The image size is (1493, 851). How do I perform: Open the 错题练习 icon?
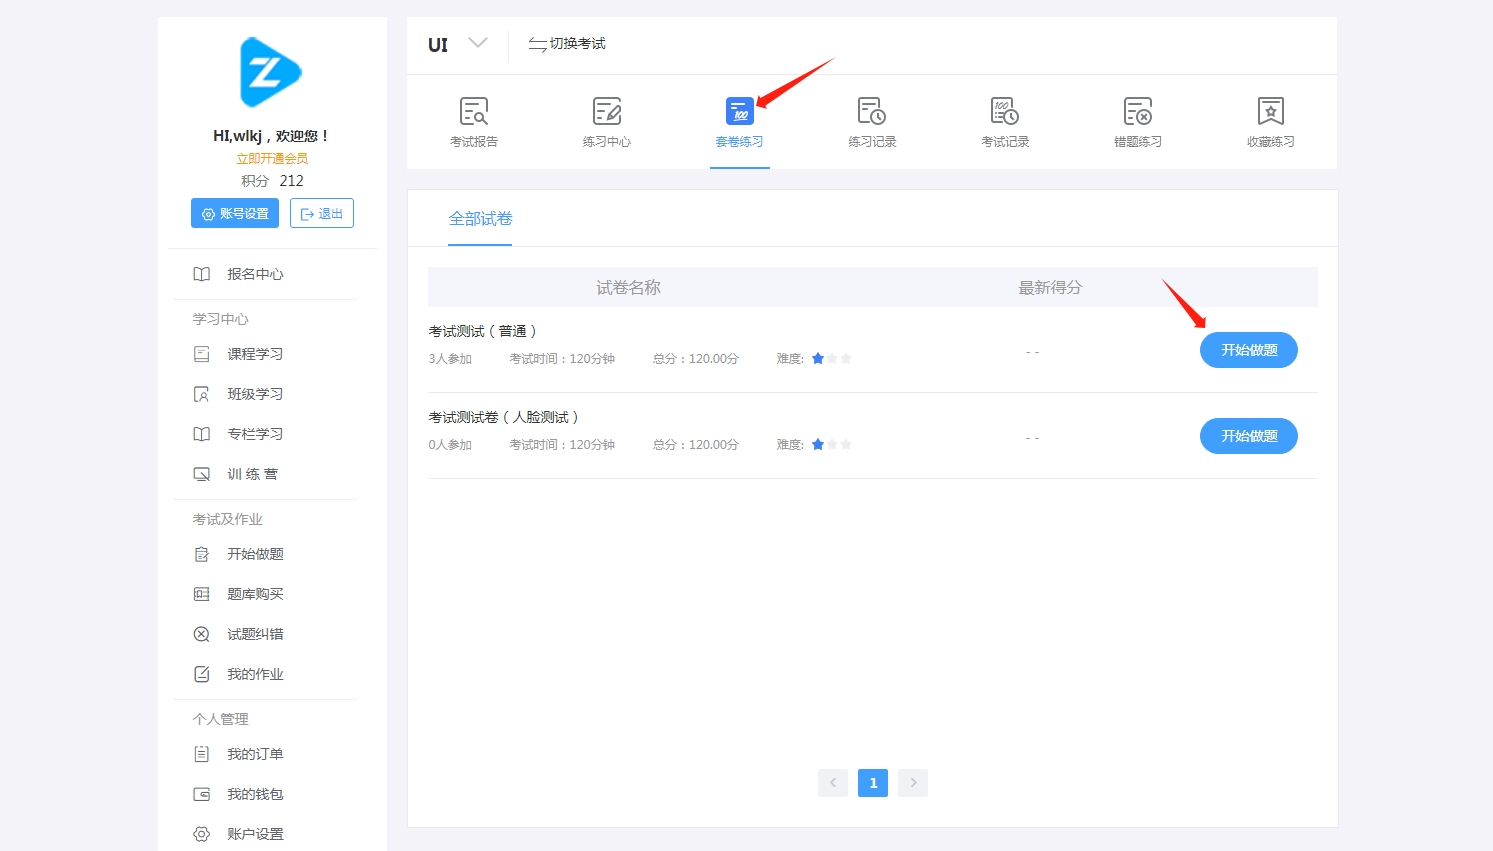[x=1138, y=111]
